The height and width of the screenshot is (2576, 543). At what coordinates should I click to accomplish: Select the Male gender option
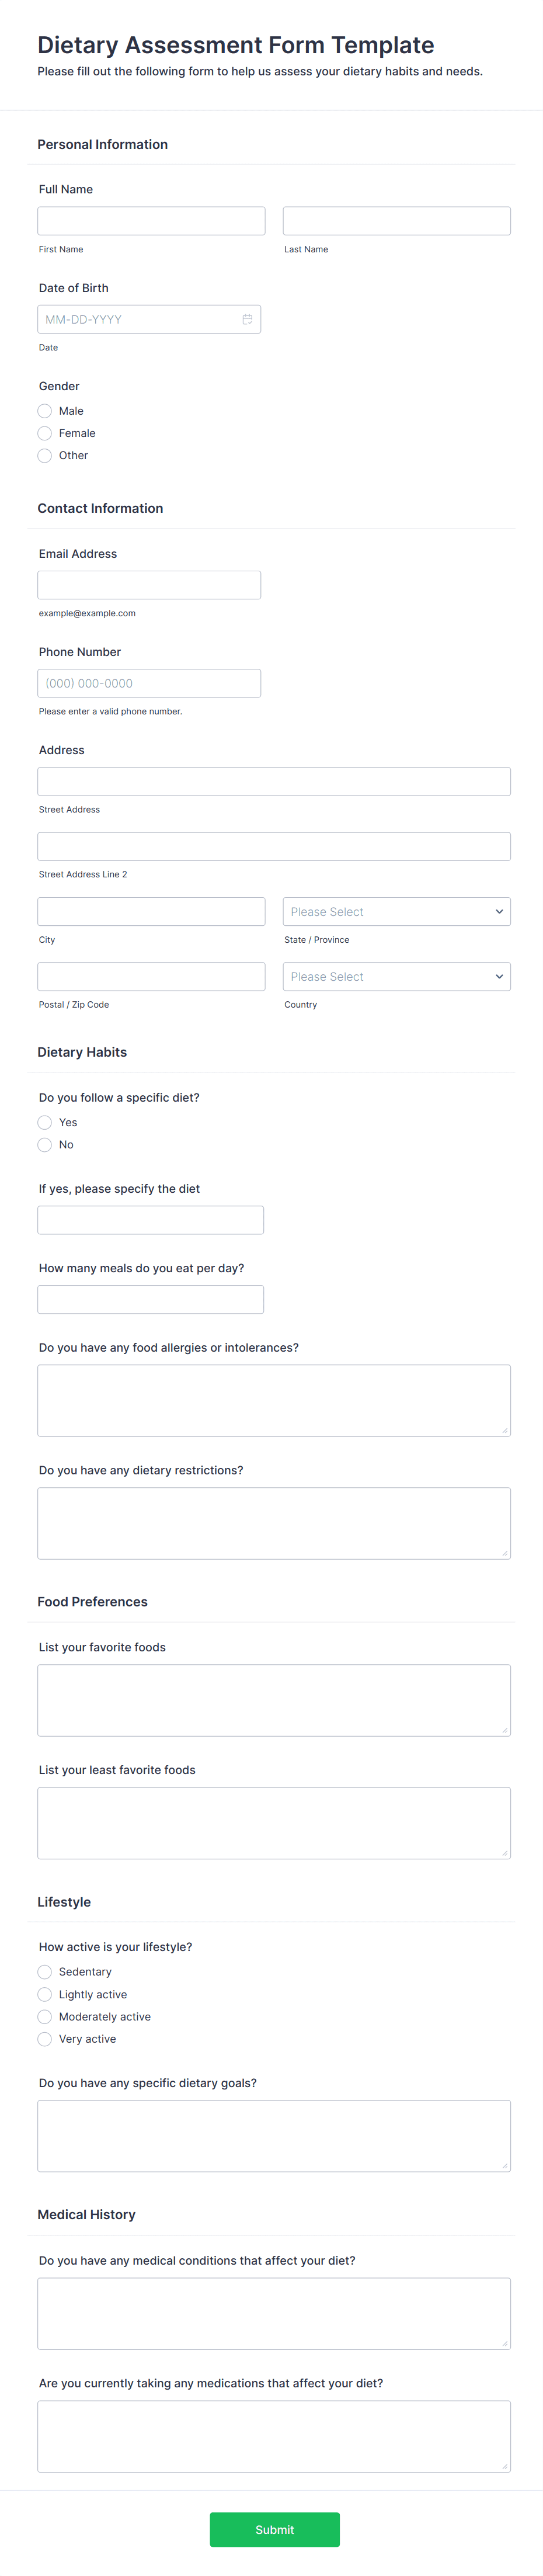pyautogui.click(x=44, y=410)
